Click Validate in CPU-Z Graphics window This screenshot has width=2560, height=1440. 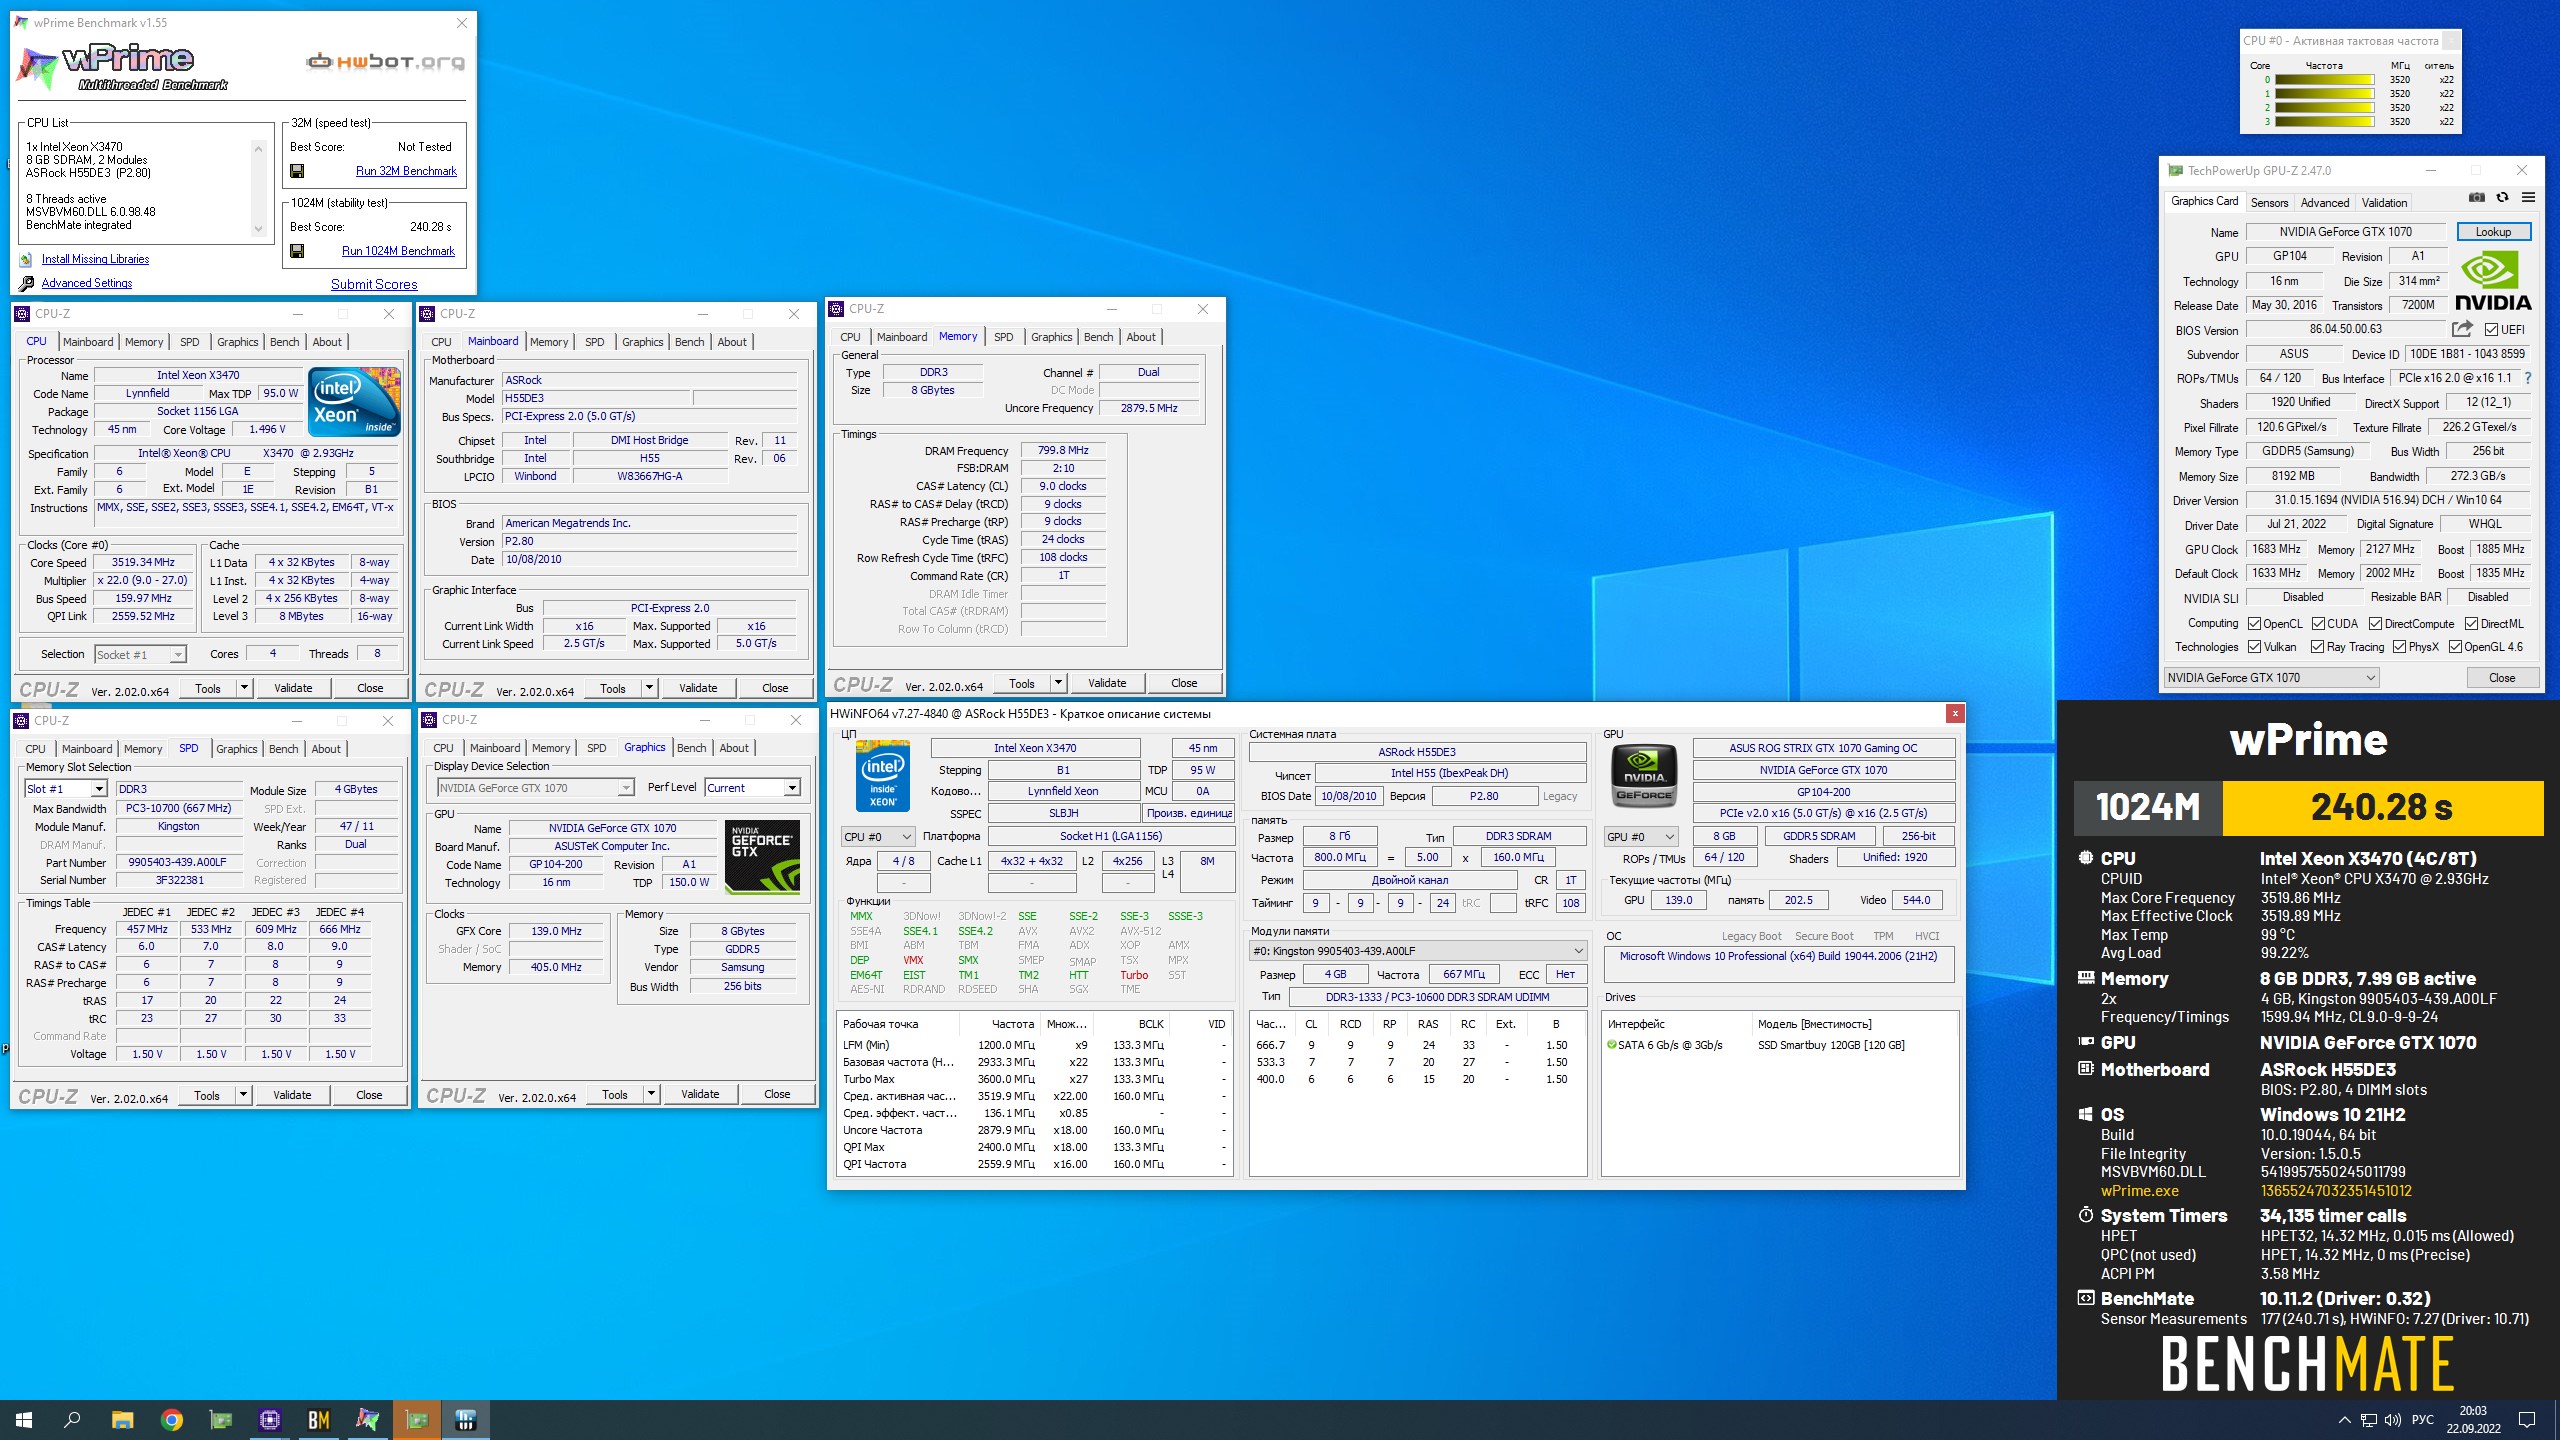tap(700, 1094)
